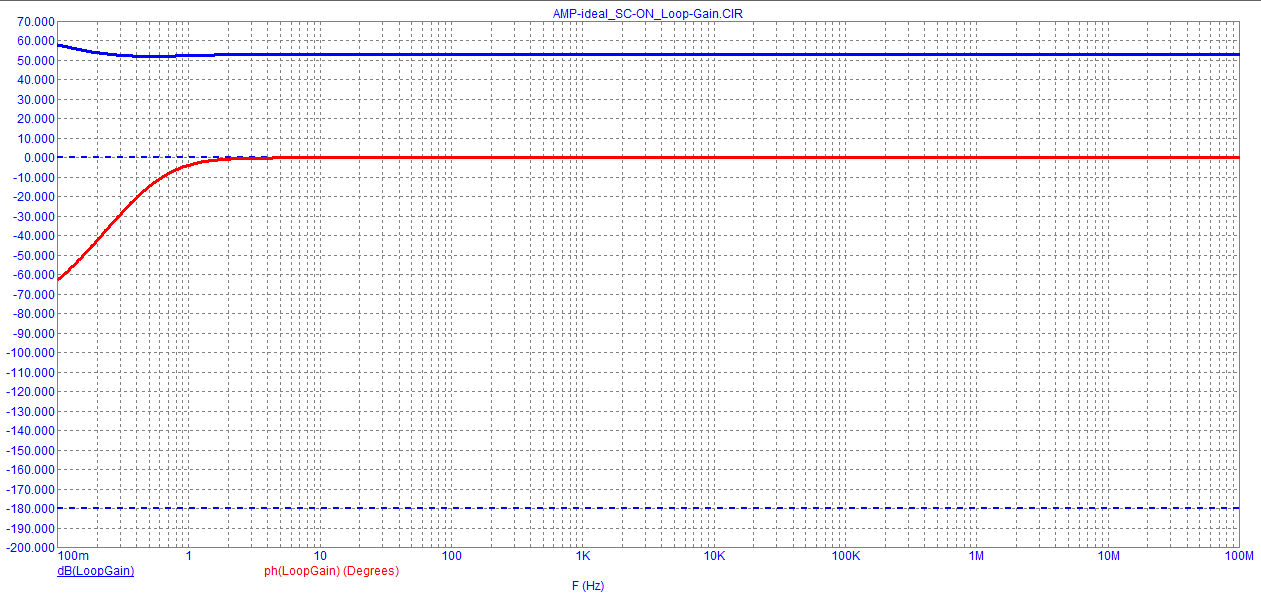Click the -100.000 y-axis value
Image resolution: width=1261 pixels, height=598 pixels.
pyautogui.click(x=30, y=353)
